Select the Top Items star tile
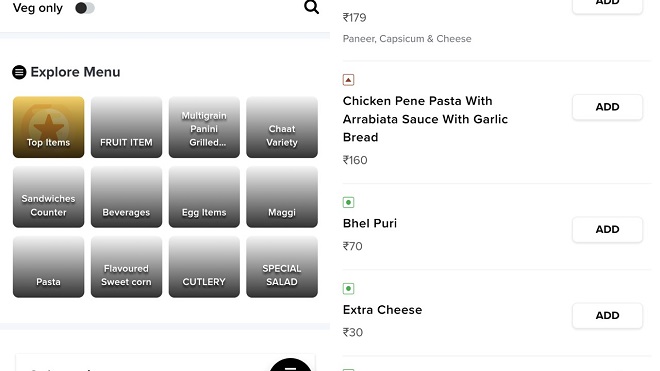 (x=48, y=127)
